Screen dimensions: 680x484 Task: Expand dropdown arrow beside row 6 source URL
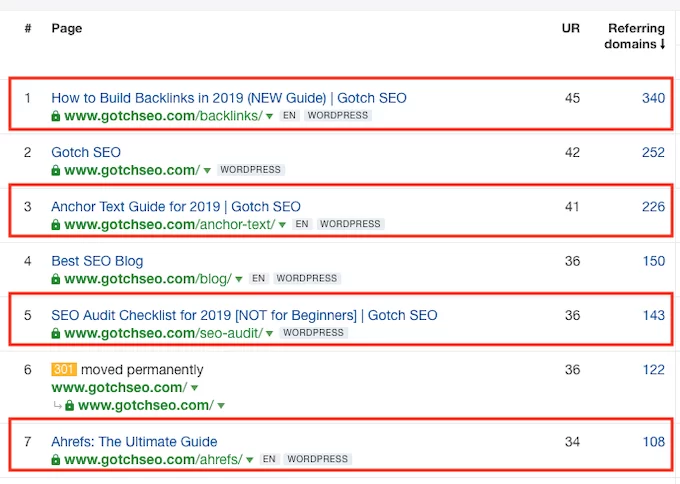coord(194,388)
